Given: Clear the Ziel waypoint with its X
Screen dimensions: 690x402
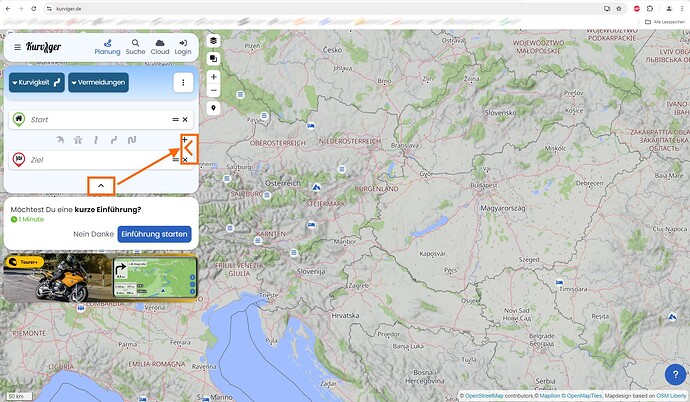Looking at the screenshot, I should pos(185,160).
